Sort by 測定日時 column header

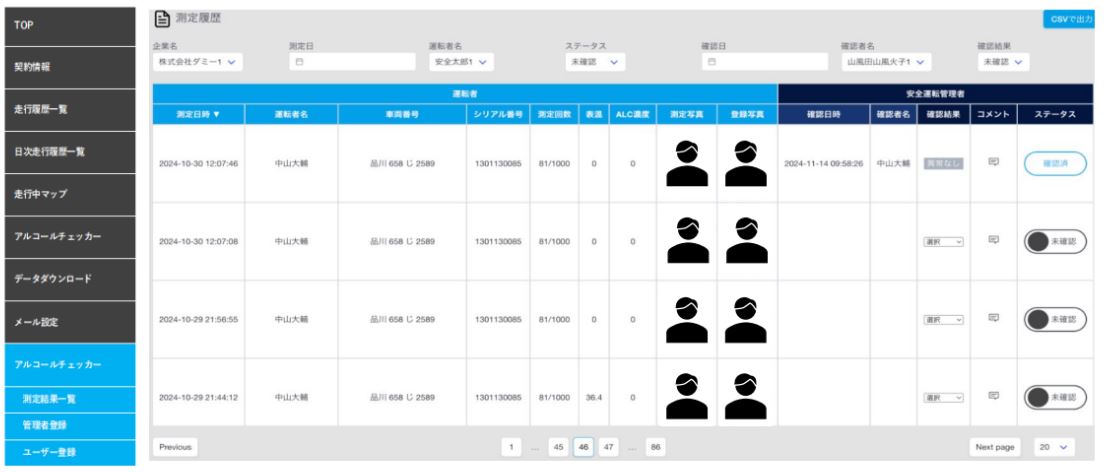[x=197, y=114]
